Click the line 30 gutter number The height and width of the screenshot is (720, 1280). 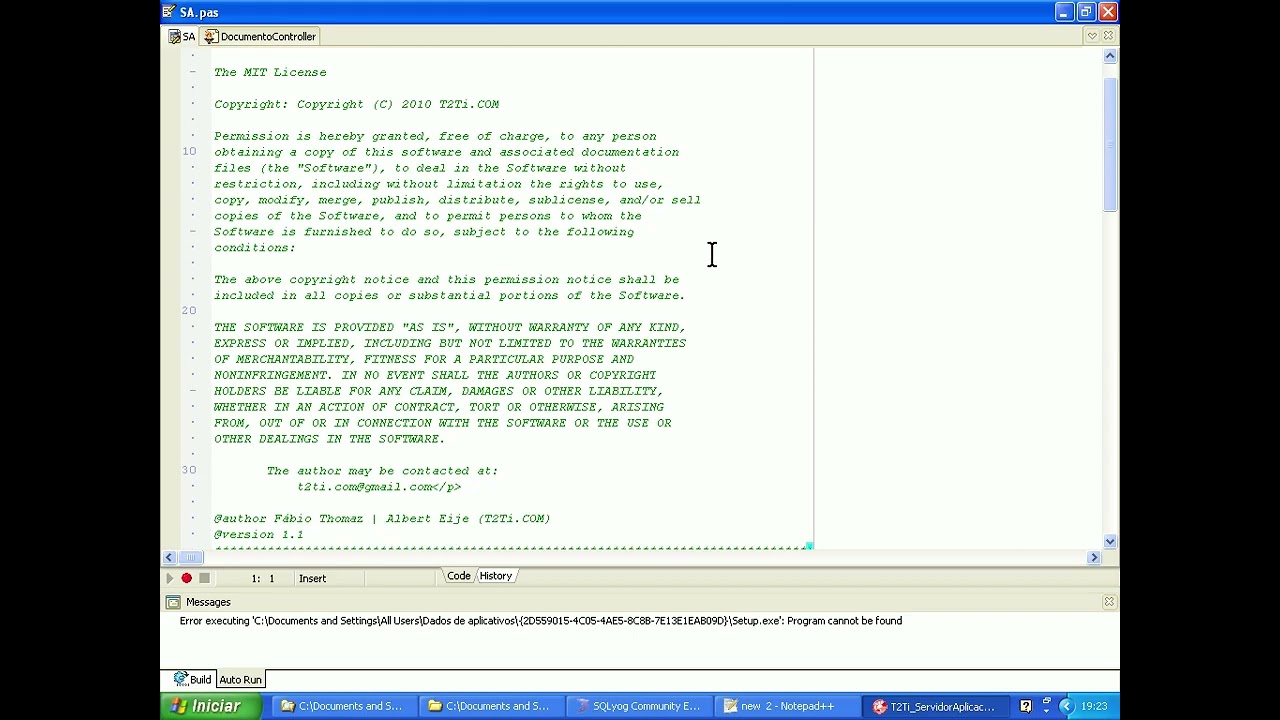click(x=189, y=470)
